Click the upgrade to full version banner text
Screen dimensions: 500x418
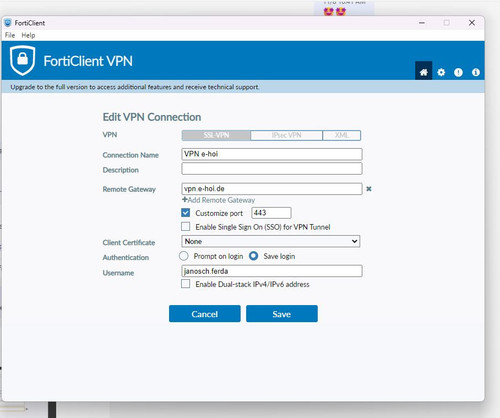(135, 87)
